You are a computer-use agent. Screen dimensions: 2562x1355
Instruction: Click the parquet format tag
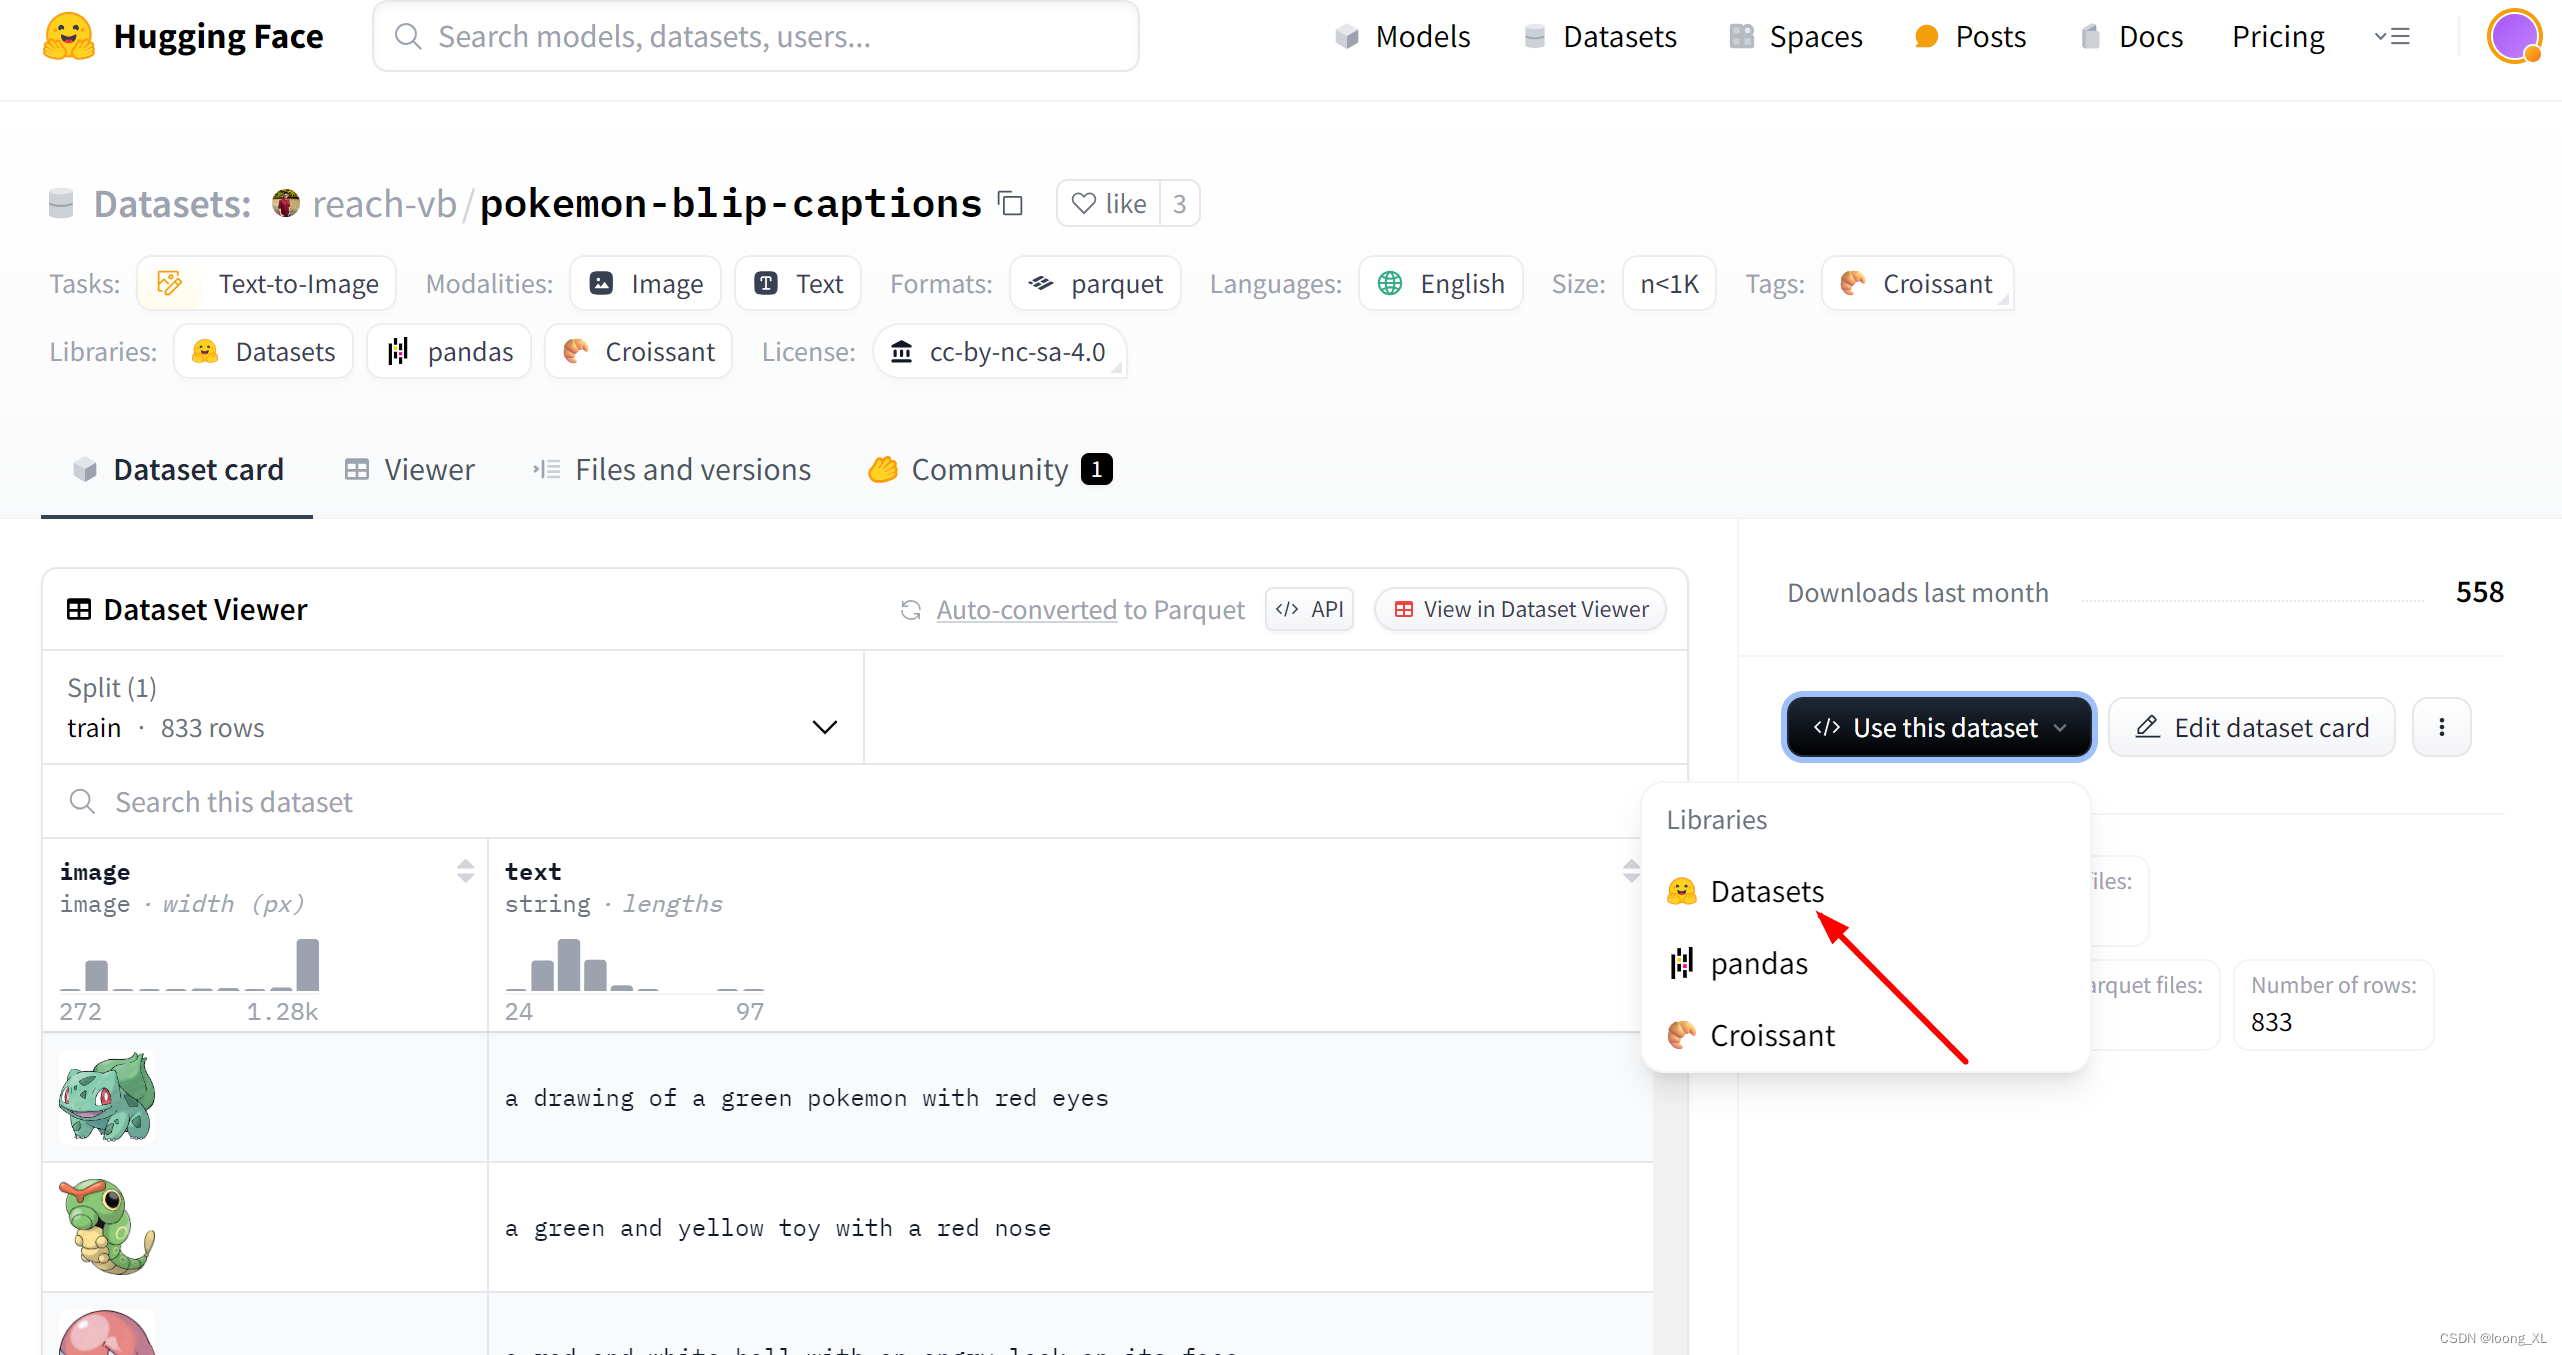pyautogui.click(x=1095, y=283)
